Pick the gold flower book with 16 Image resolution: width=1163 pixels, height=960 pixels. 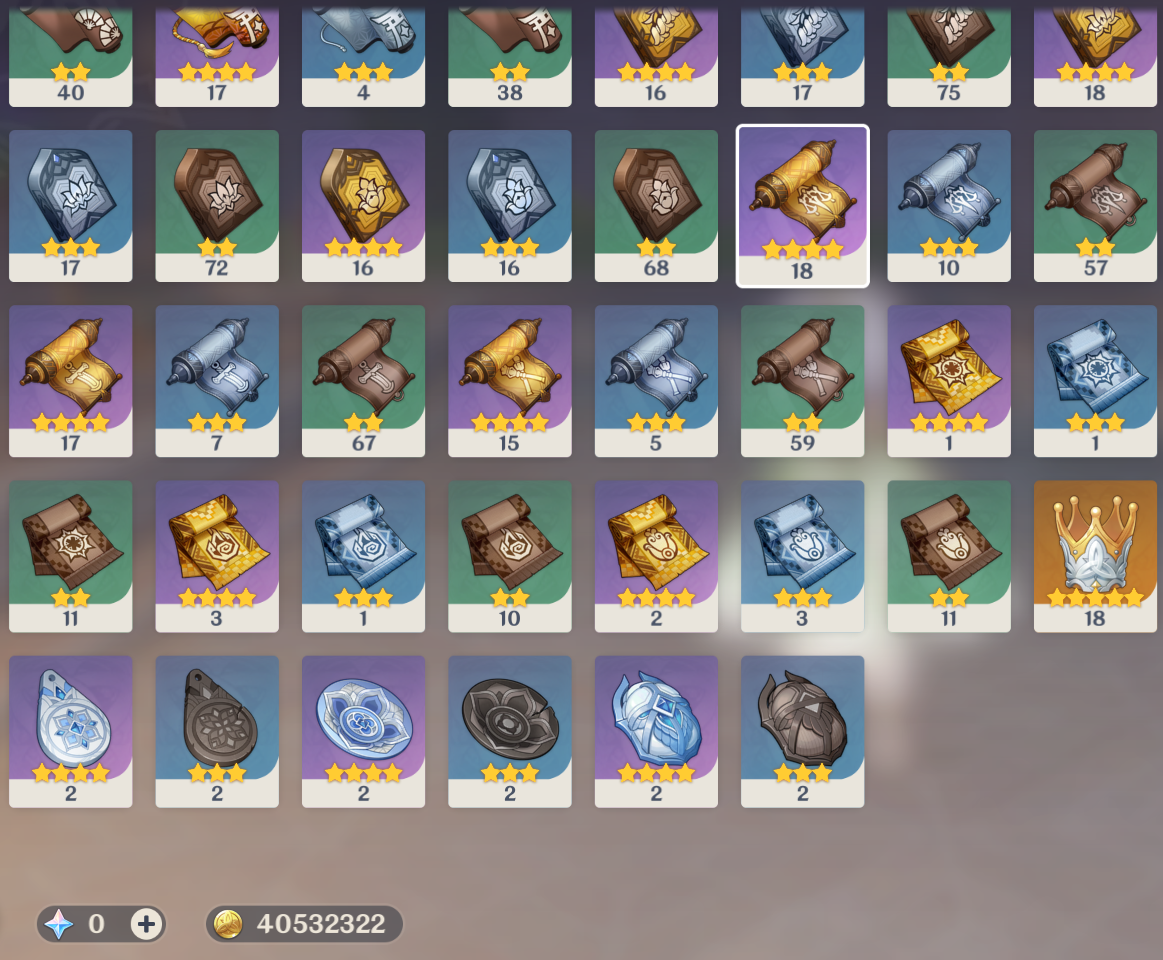click(x=363, y=206)
